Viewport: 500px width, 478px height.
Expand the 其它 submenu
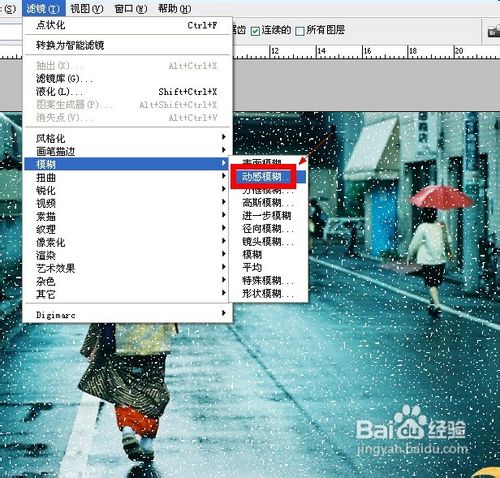(127, 294)
